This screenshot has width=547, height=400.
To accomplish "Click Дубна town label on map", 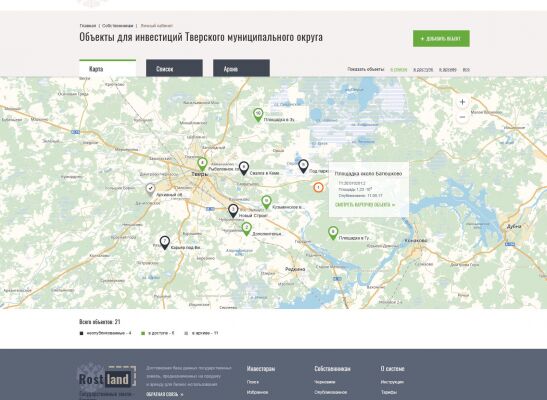I will click(x=514, y=226).
